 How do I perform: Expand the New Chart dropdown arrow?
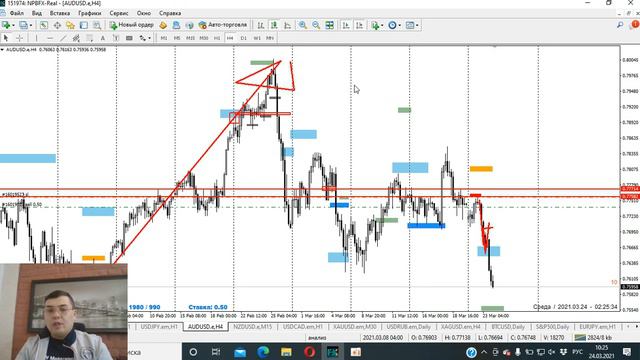tap(13, 25)
